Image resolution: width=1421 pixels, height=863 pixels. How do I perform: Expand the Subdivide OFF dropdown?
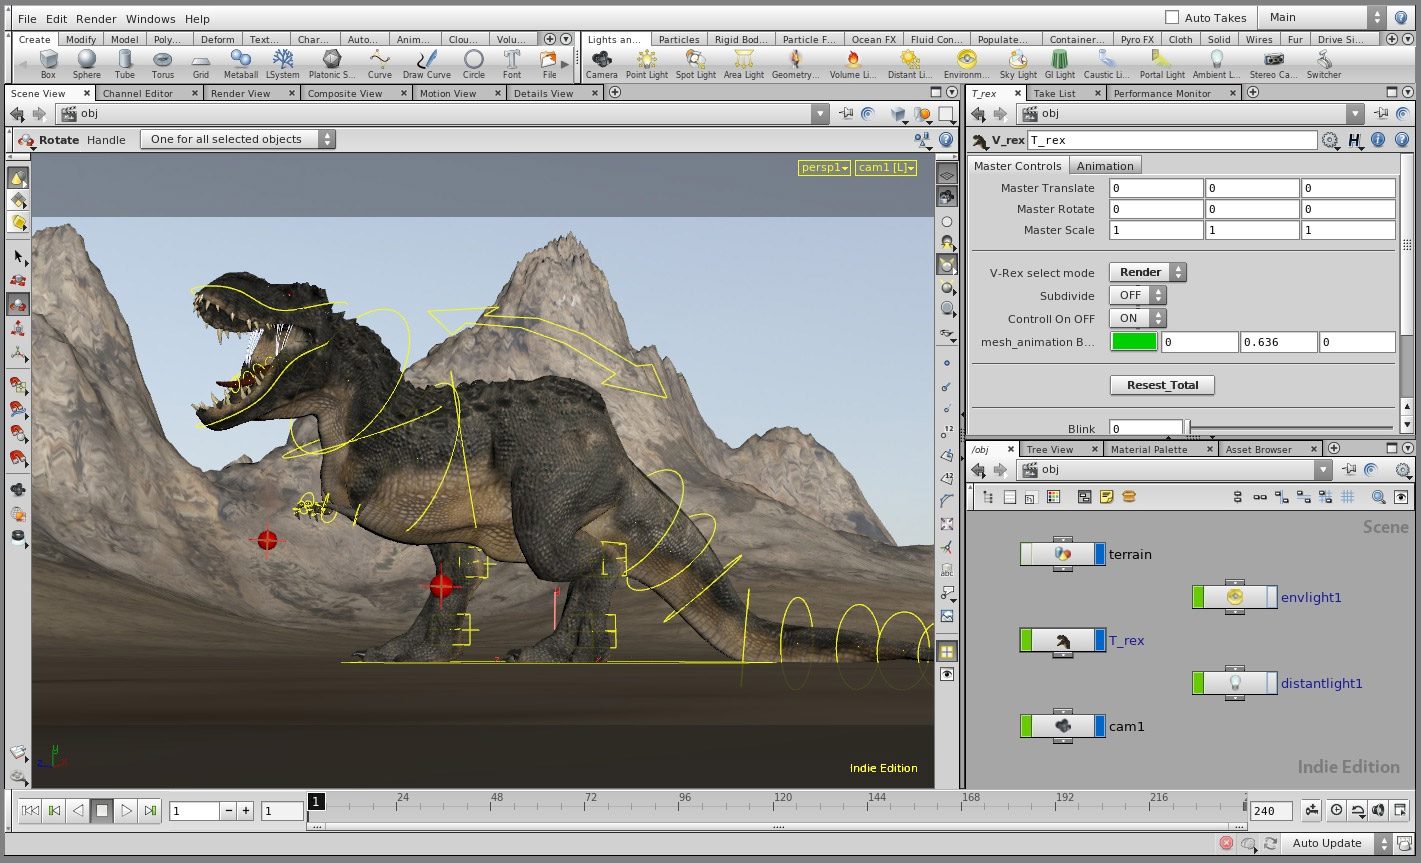point(1138,295)
